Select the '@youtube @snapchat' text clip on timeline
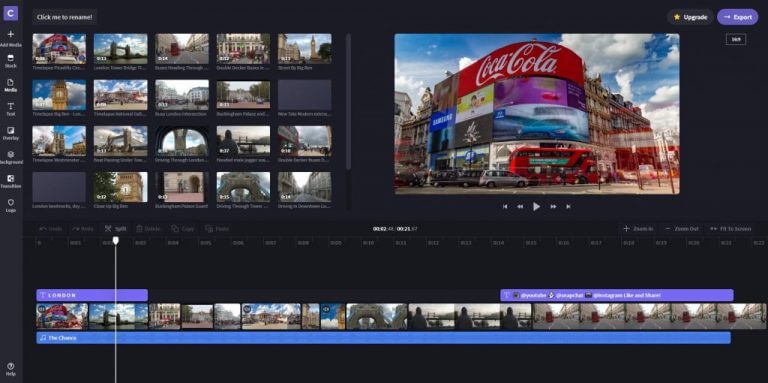 pyautogui.click(x=617, y=295)
